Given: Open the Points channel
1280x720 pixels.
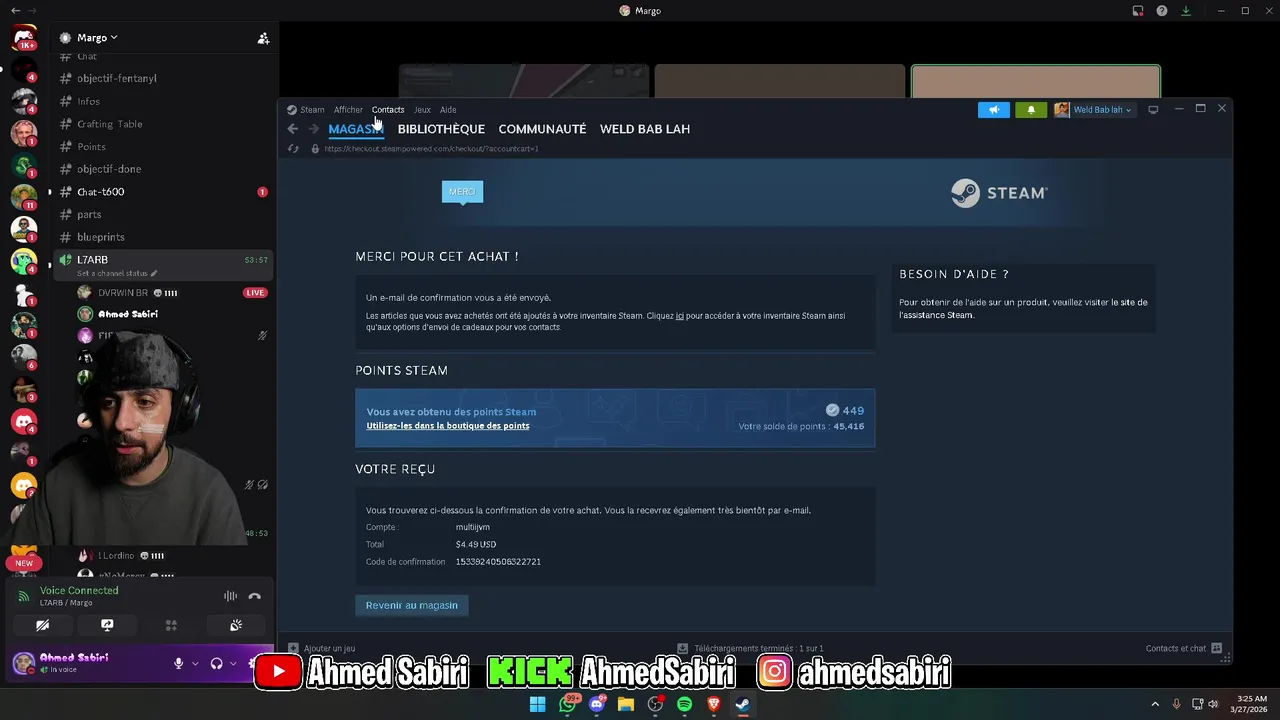Looking at the screenshot, I should [x=91, y=147].
